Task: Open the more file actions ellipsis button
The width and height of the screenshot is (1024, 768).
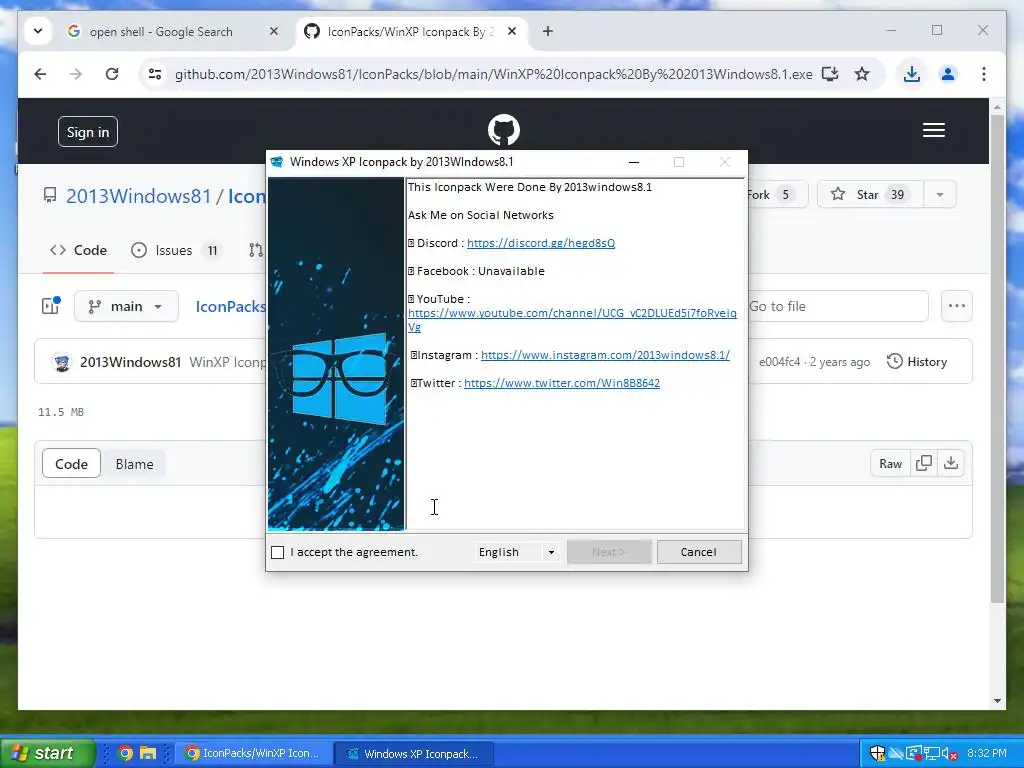Action: click(x=957, y=306)
